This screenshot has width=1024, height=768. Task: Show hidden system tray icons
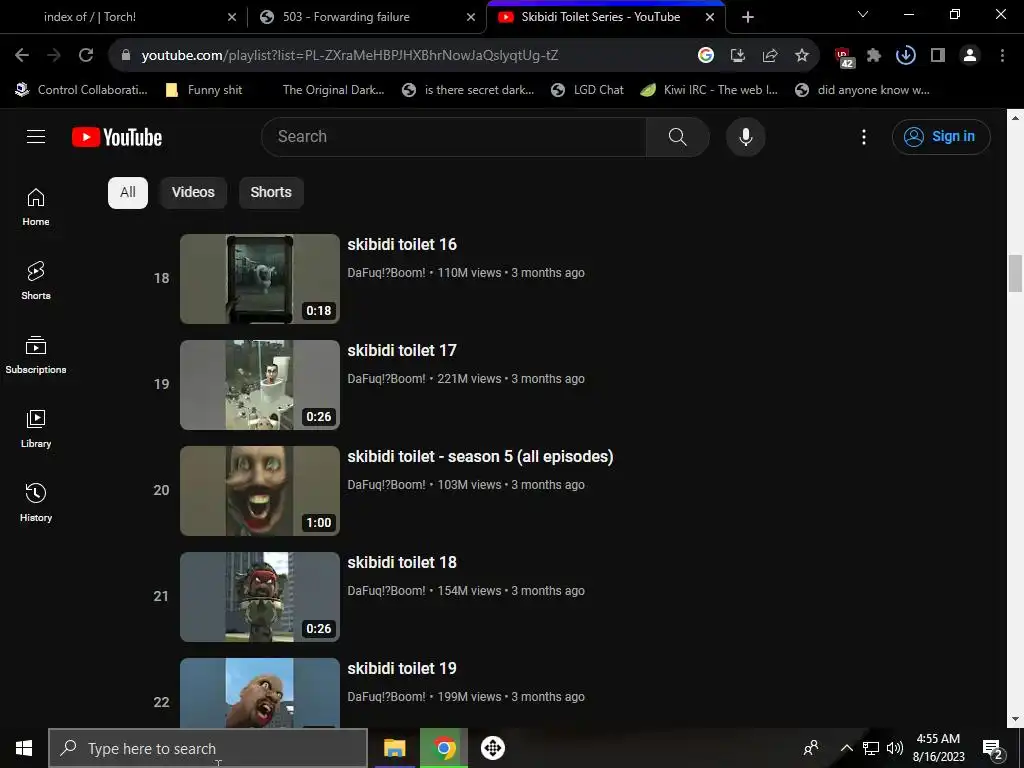(x=846, y=748)
